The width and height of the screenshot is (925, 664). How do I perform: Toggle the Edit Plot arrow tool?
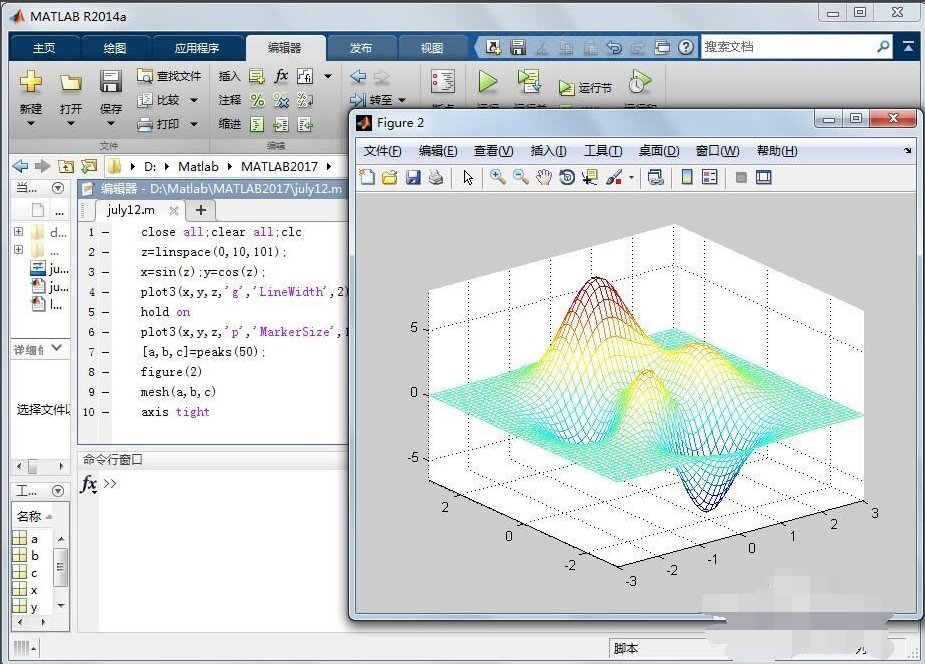click(x=468, y=177)
